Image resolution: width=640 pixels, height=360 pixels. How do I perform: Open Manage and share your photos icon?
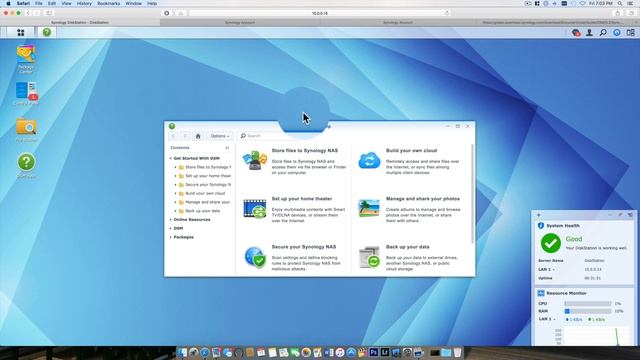coord(369,208)
